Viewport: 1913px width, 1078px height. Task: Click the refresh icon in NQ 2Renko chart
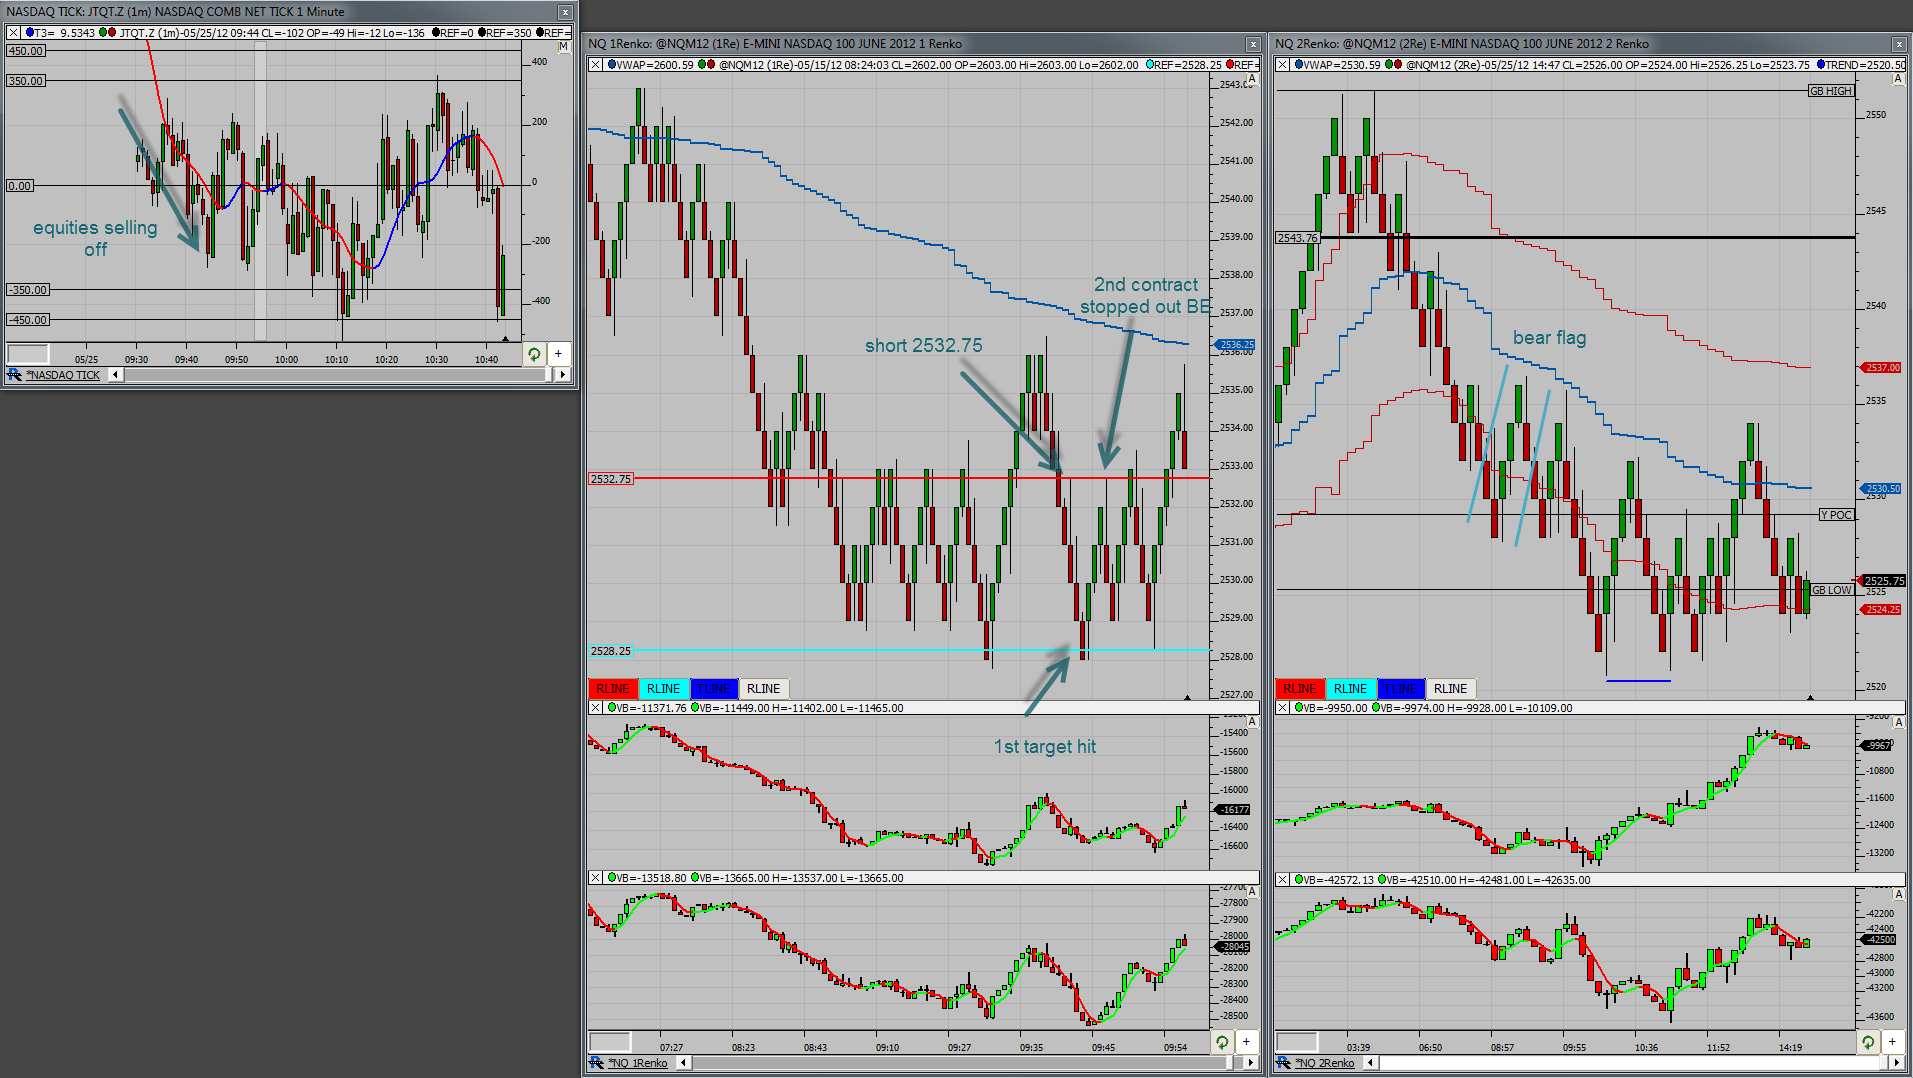click(1868, 1042)
